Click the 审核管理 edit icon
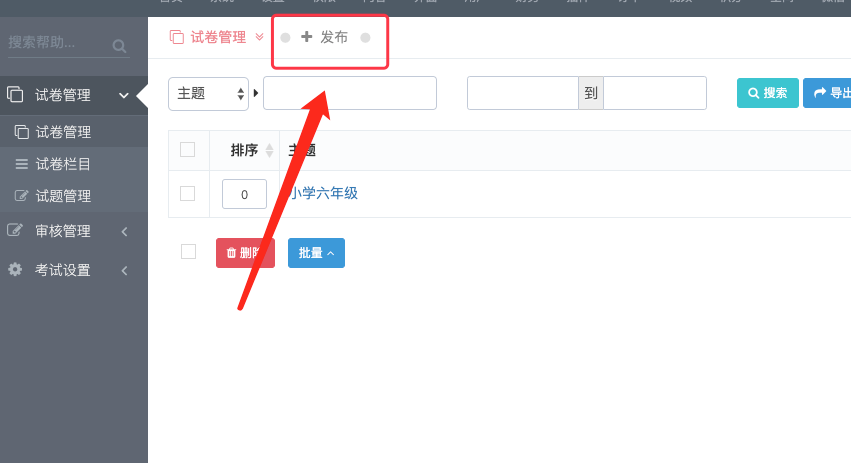The height and width of the screenshot is (463, 851). [15, 230]
